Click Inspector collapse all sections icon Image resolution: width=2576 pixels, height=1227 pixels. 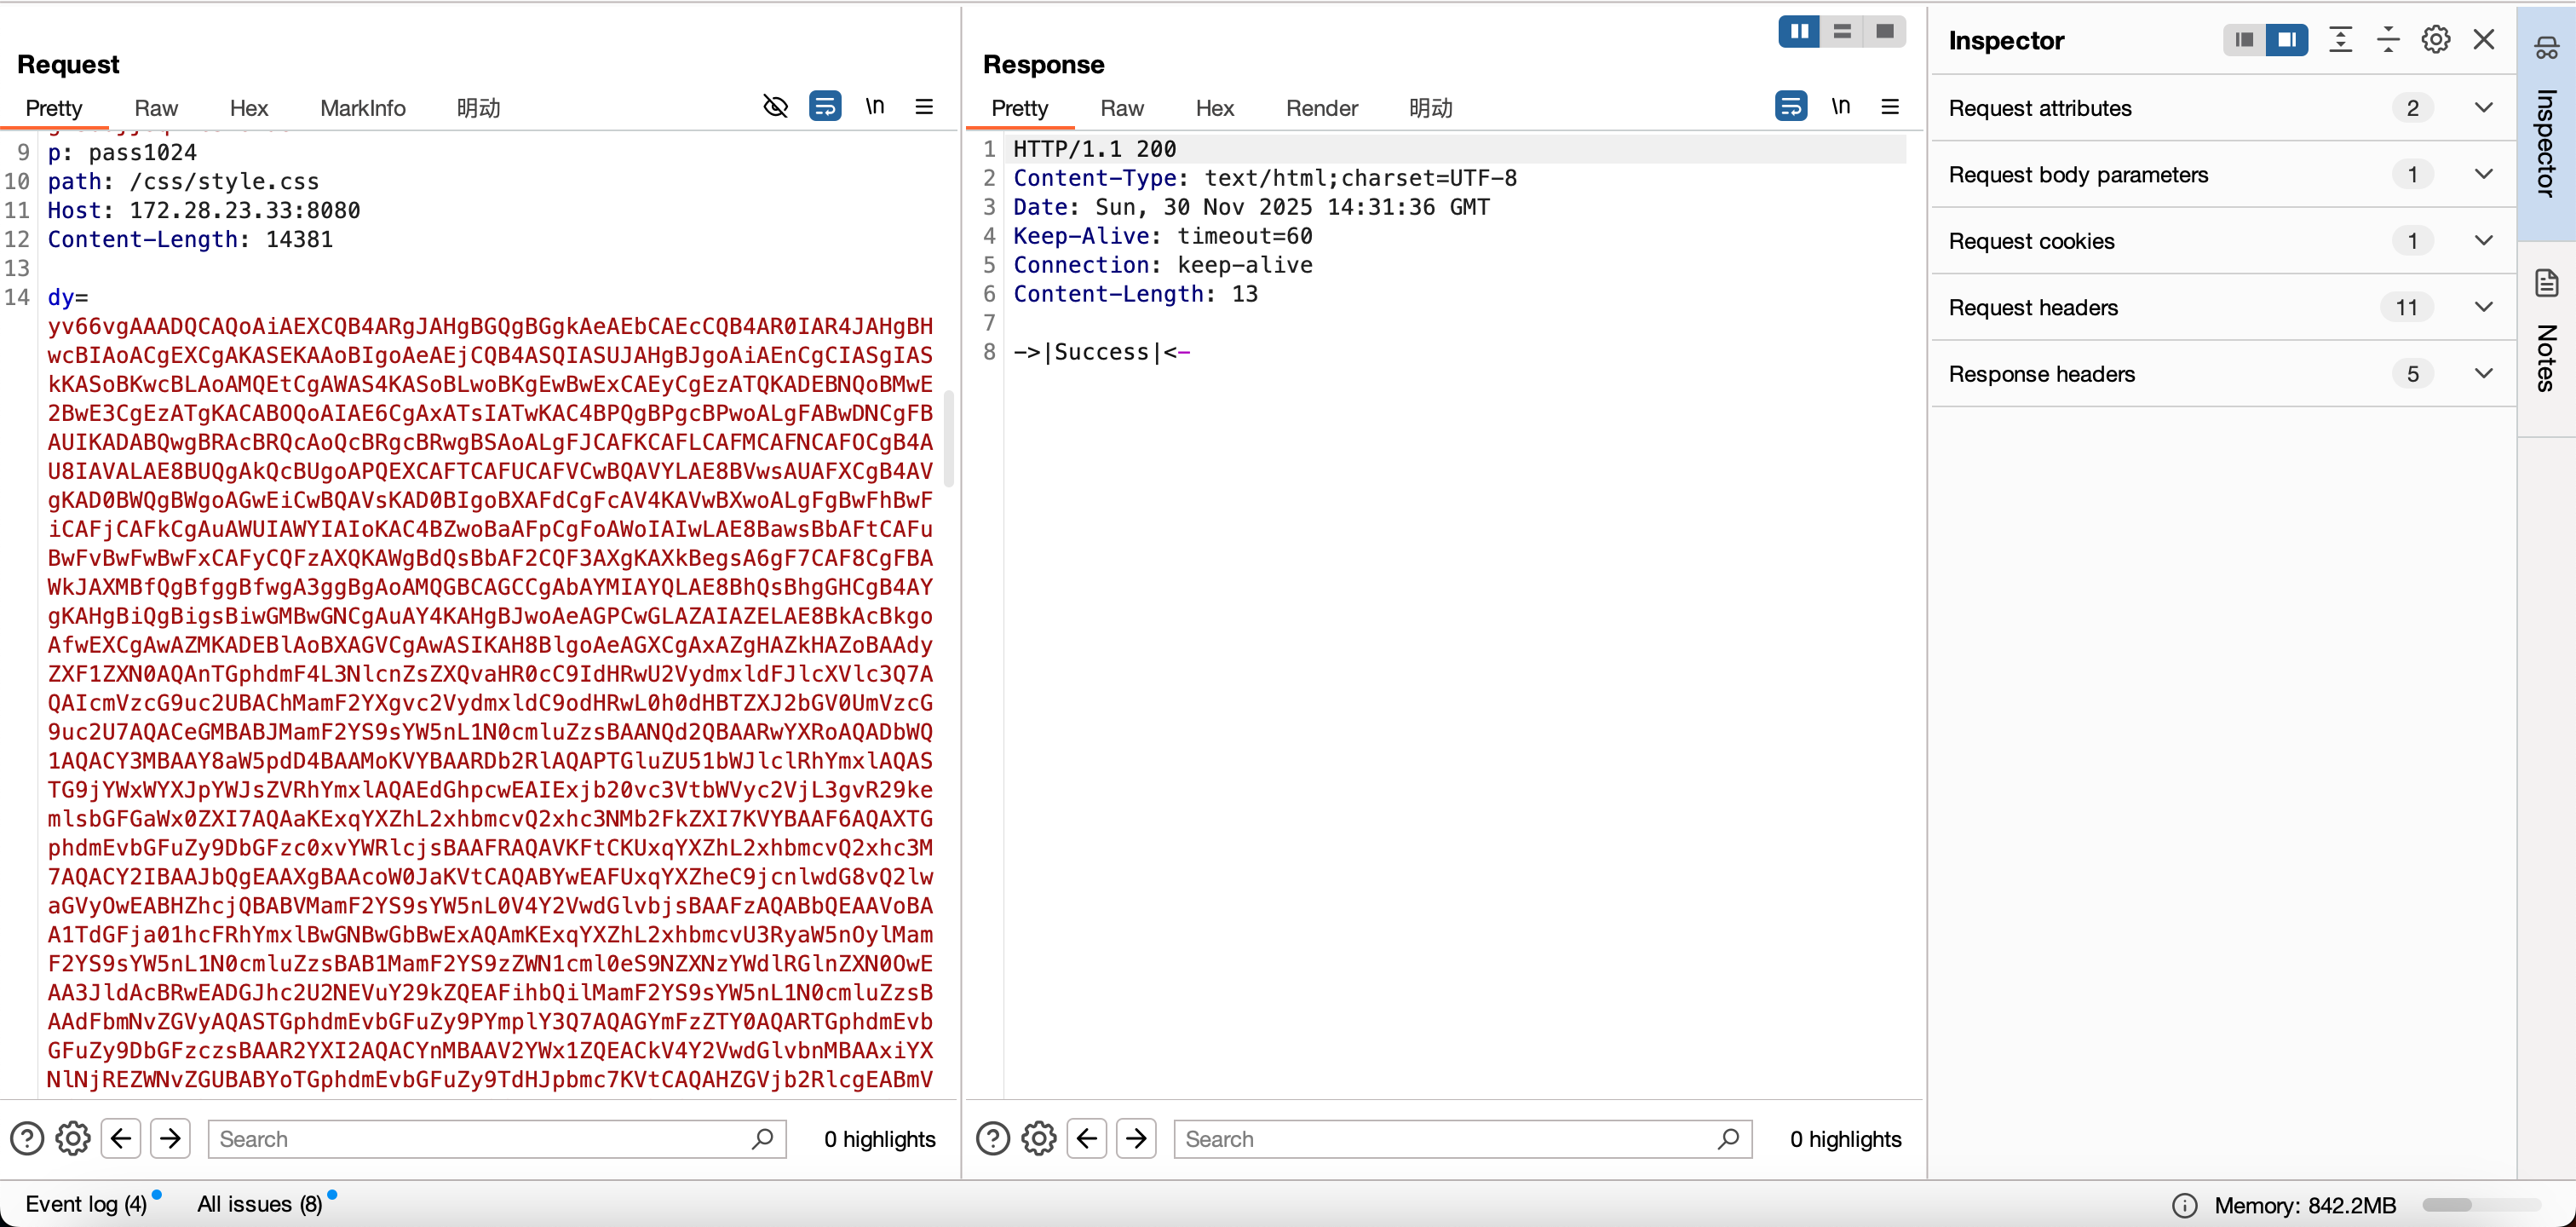(x=2388, y=40)
